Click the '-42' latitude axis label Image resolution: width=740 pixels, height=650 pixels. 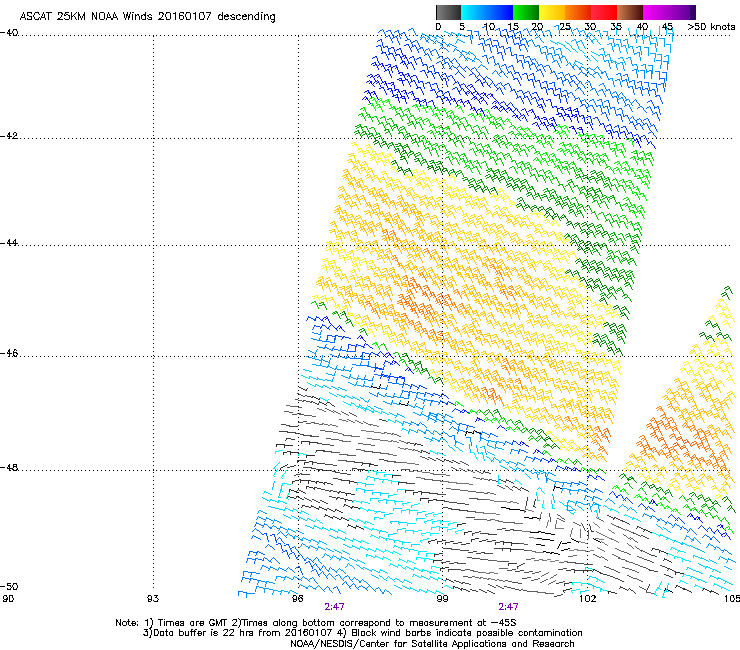(x=9, y=136)
